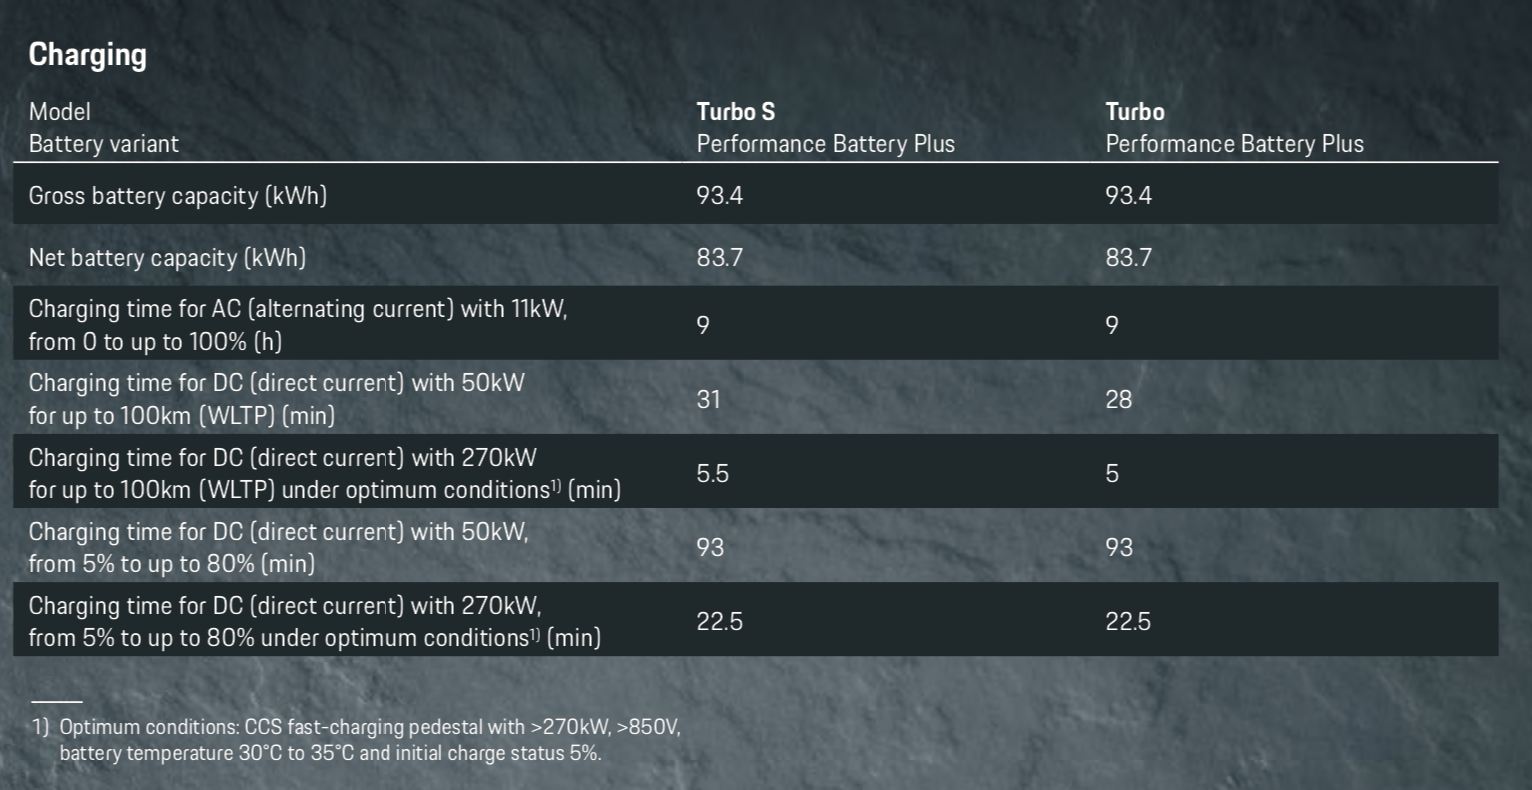Select the Turbo column header
This screenshot has width=1532, height=790.
coord(1135,112)
